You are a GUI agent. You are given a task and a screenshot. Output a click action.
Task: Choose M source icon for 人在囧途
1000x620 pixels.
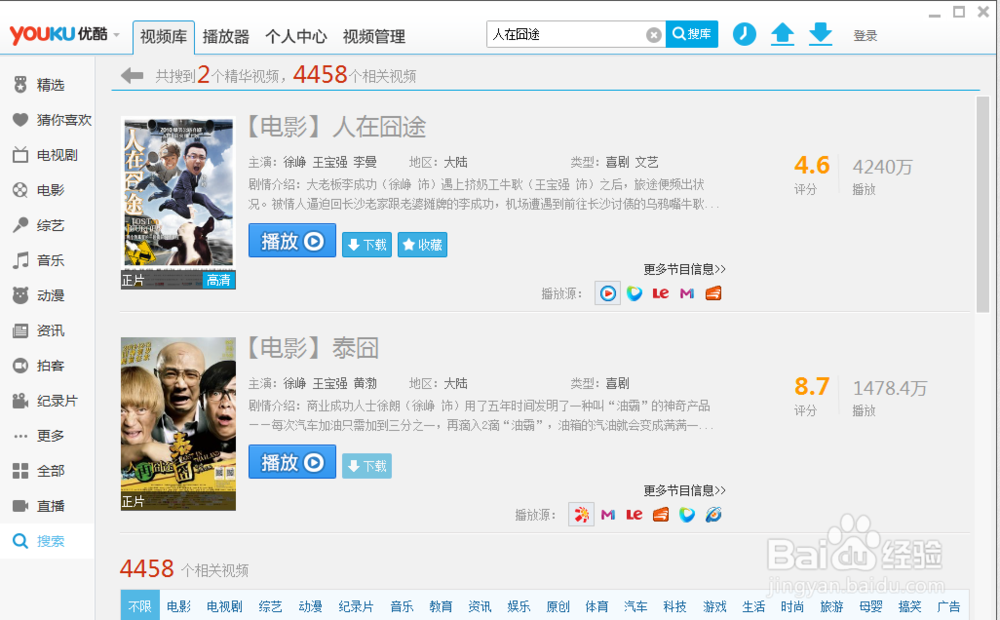[x=687, y=293]
